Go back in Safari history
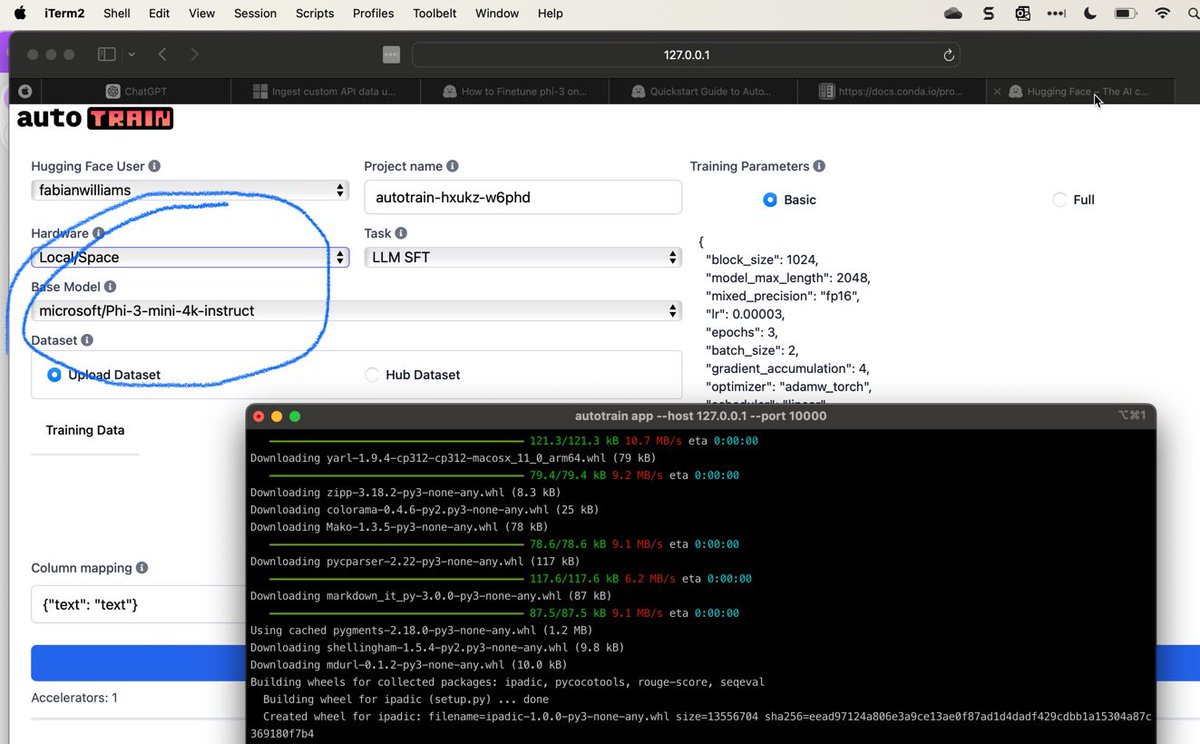The image size is (1200, 744). click(162, 54)
